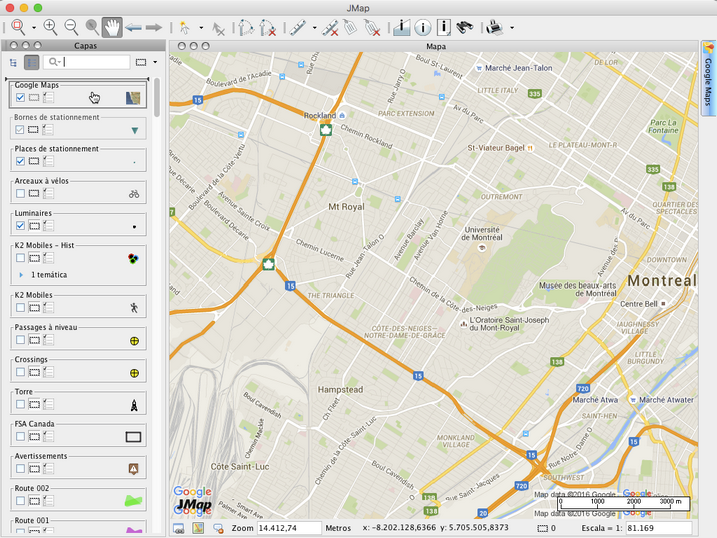Viewport: 717px width, 538px height.
Task: Click the Escala scale value field
Action: [658, 528]
